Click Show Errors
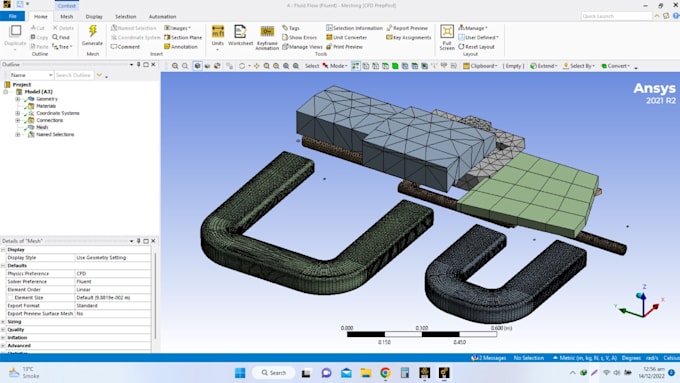 coord(299,37)
